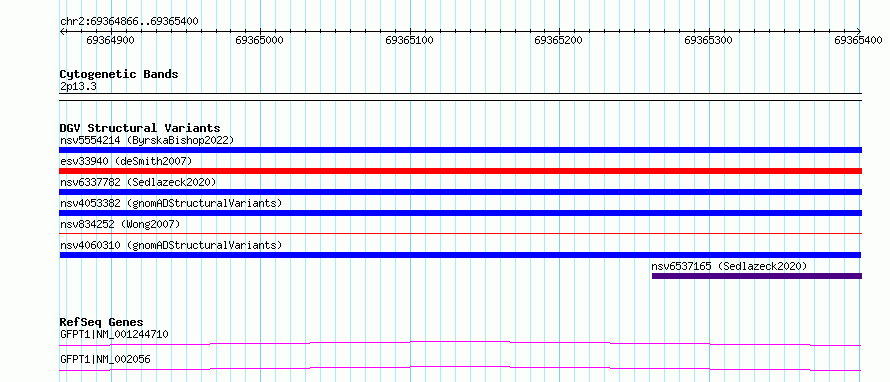Click the Cytogenetic Bands track title
Image resolution: width=890 pixels, height=382 pixels.
pyautogui.click(x=119, y=74)
